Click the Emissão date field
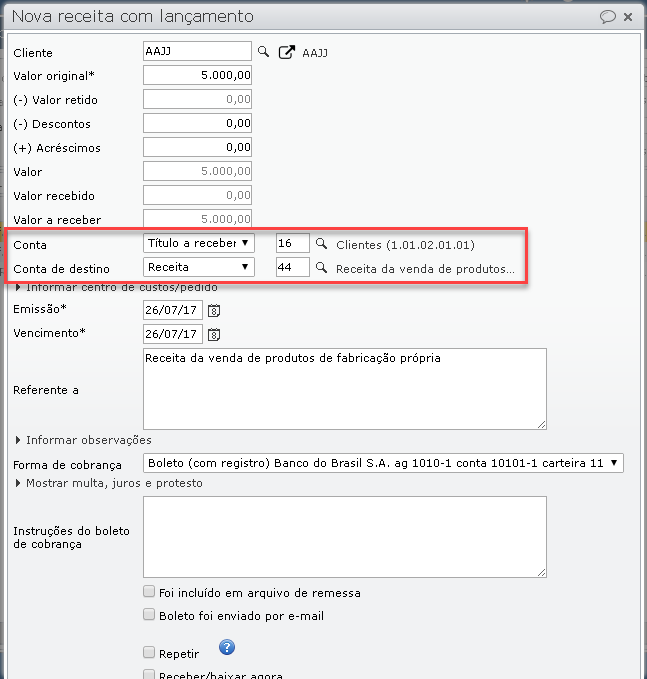Screen dimensions: 647x679 [173, 310]
